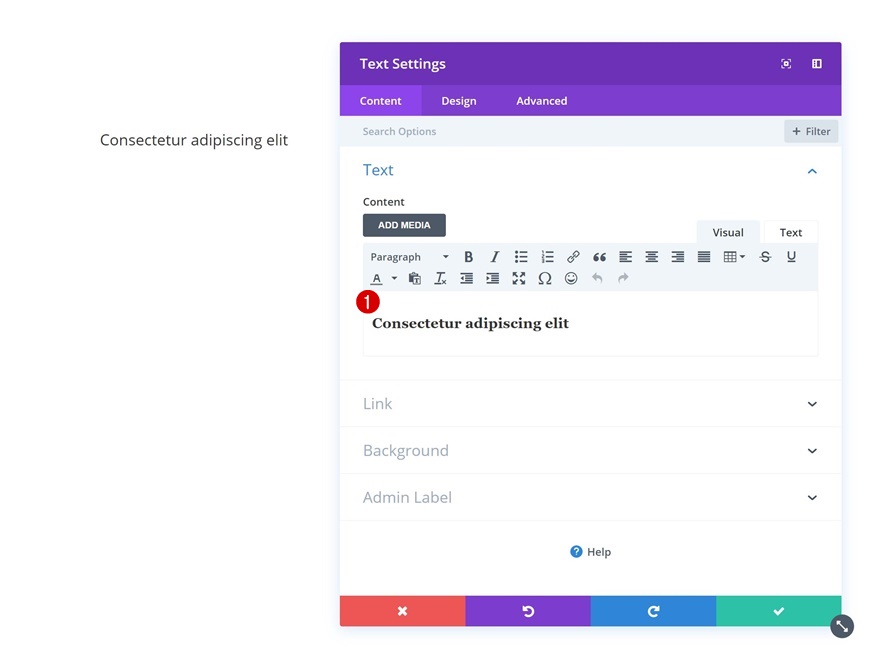Viewport: 880px width, 671px height.
Task: Apply blockquote formatting
Action: click(599, 257)
